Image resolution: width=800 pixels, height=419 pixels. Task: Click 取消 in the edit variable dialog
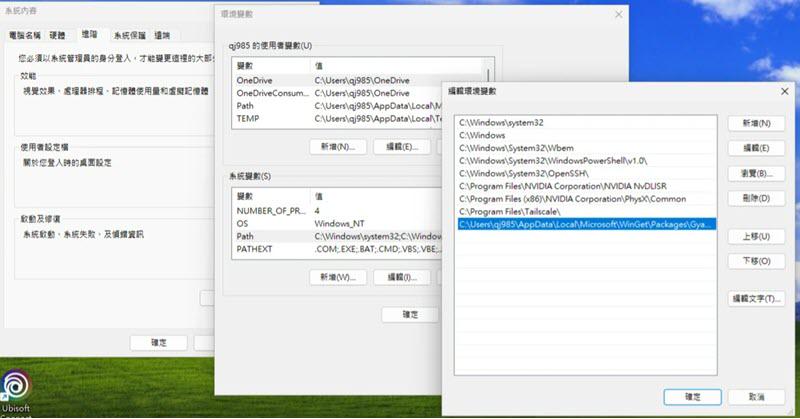click(x=756, y=397)
